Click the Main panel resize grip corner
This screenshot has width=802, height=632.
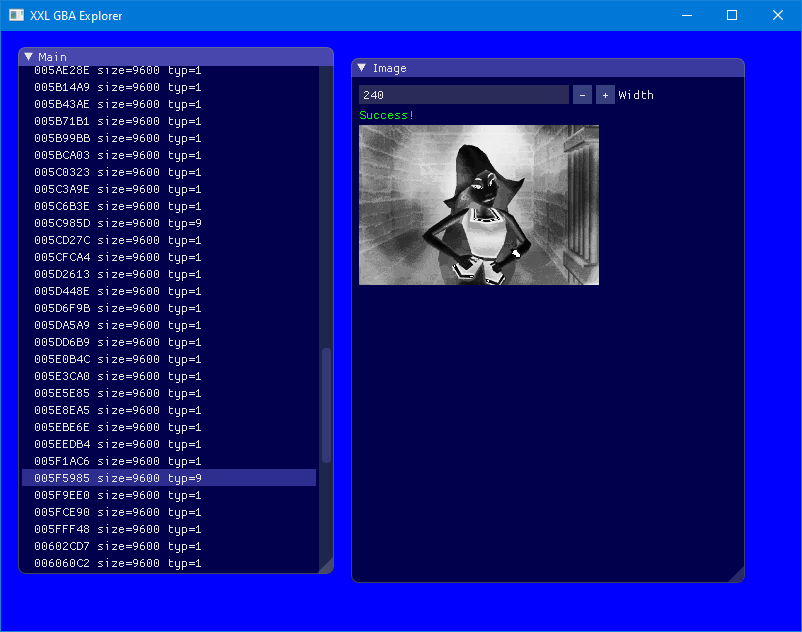coord(326,566)
